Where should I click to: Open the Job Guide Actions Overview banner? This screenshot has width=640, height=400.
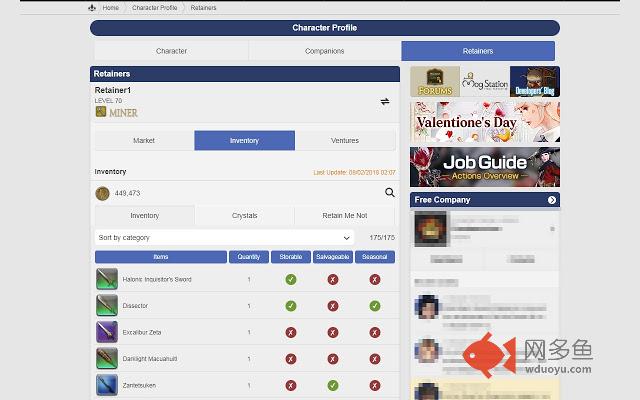(485, 167)
